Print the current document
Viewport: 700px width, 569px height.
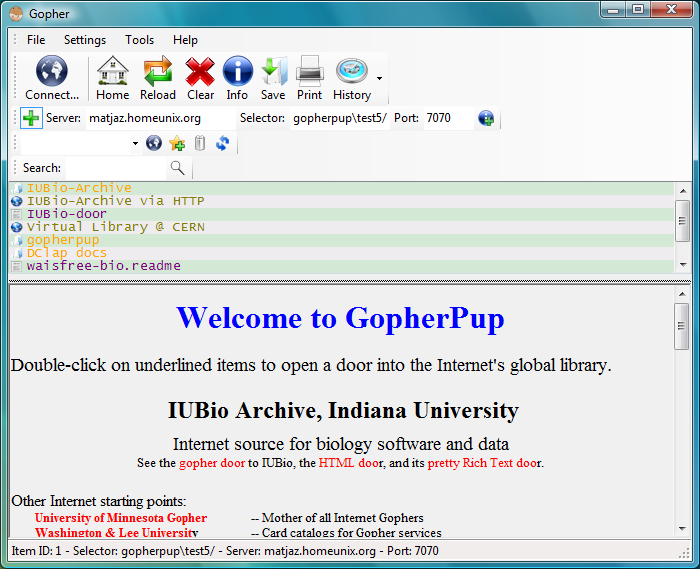[309, 72]
